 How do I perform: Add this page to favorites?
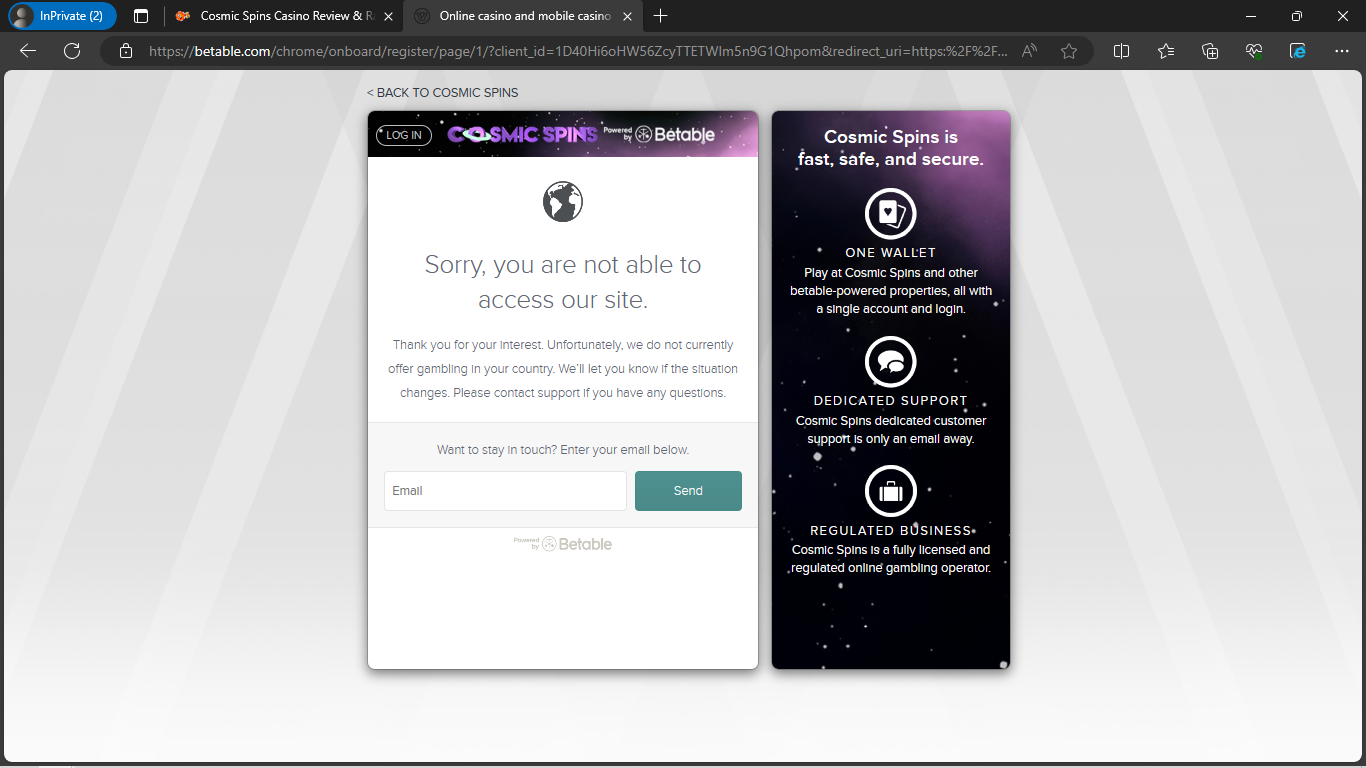click(1069, 51)
